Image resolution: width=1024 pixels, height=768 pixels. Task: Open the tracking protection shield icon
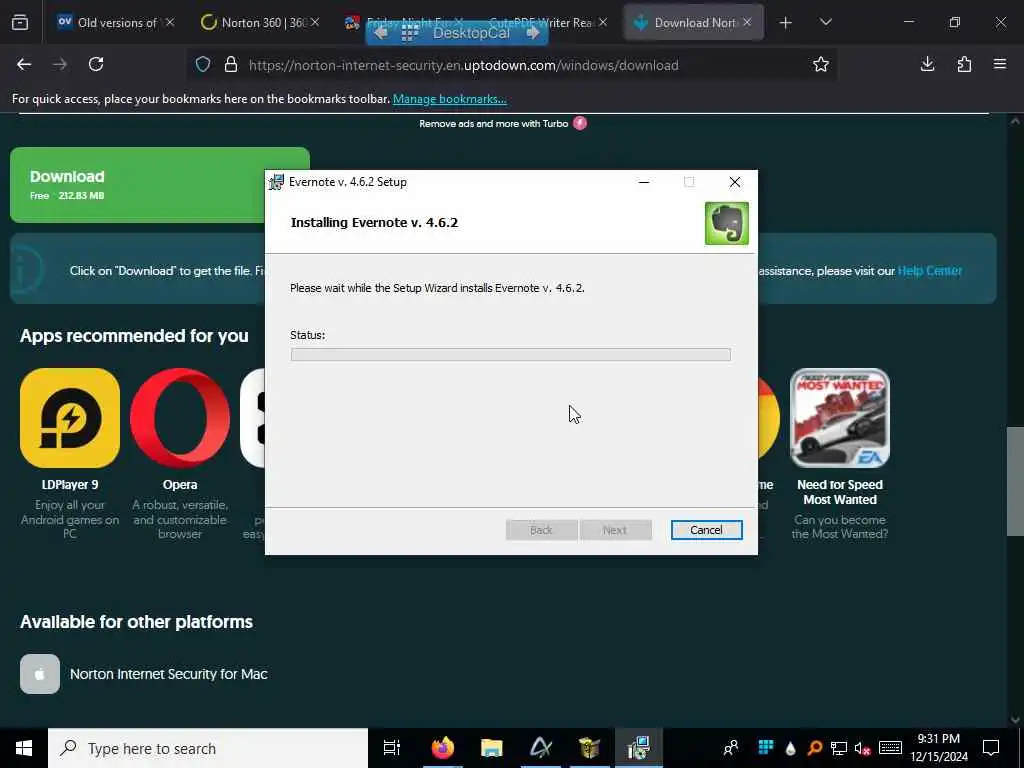tap(203, 65)
